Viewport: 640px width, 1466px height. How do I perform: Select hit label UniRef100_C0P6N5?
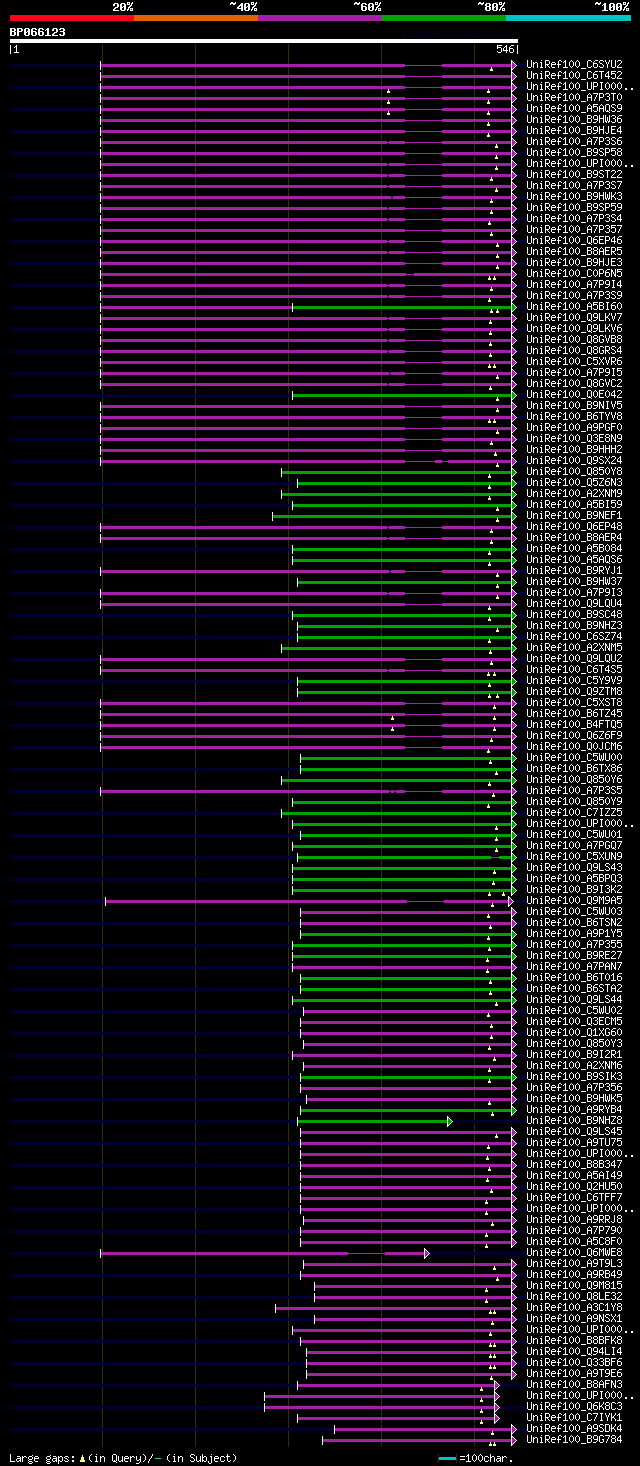click(x=574, y=274)
